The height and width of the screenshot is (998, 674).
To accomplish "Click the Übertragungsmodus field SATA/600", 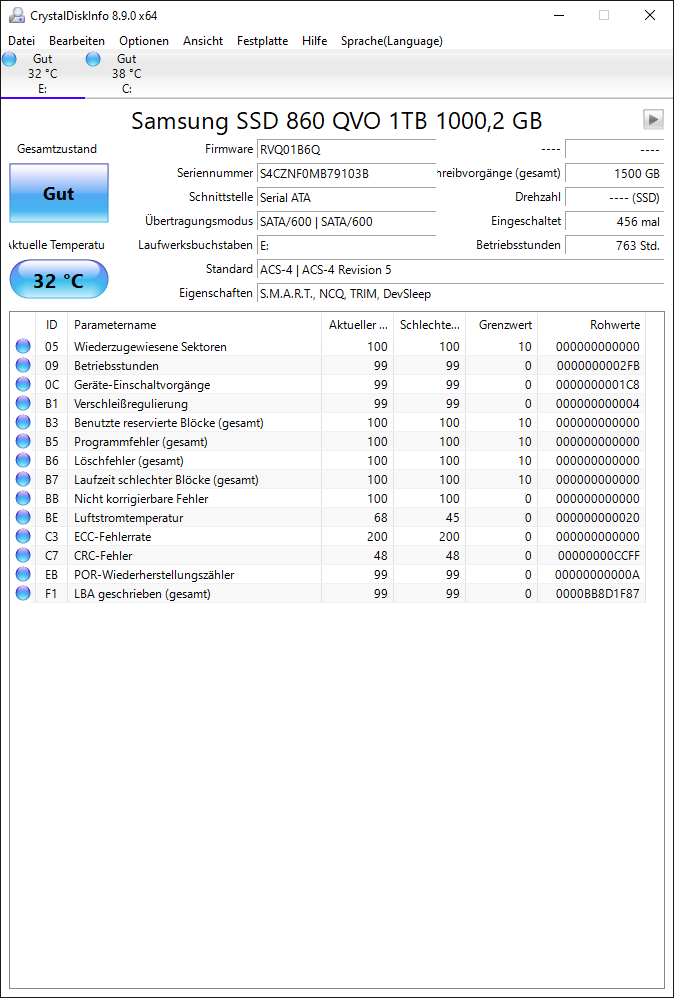I will click(346, 221).
